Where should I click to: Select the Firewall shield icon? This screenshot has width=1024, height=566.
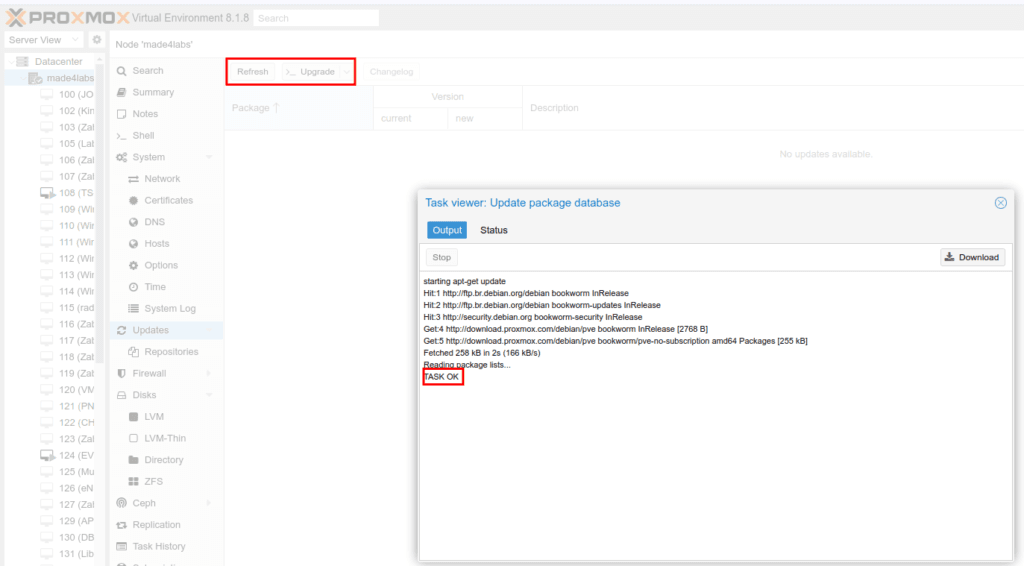click(x=121, y=373)
